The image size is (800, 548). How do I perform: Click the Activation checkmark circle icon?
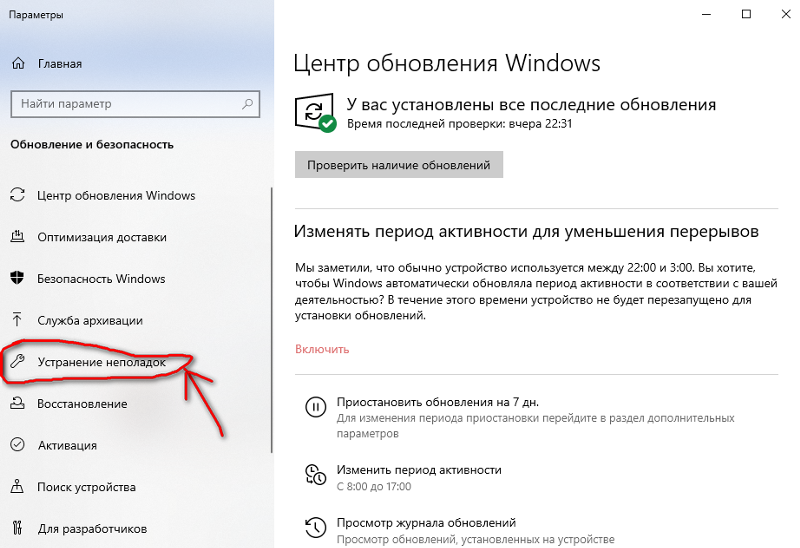click(17, 444)
